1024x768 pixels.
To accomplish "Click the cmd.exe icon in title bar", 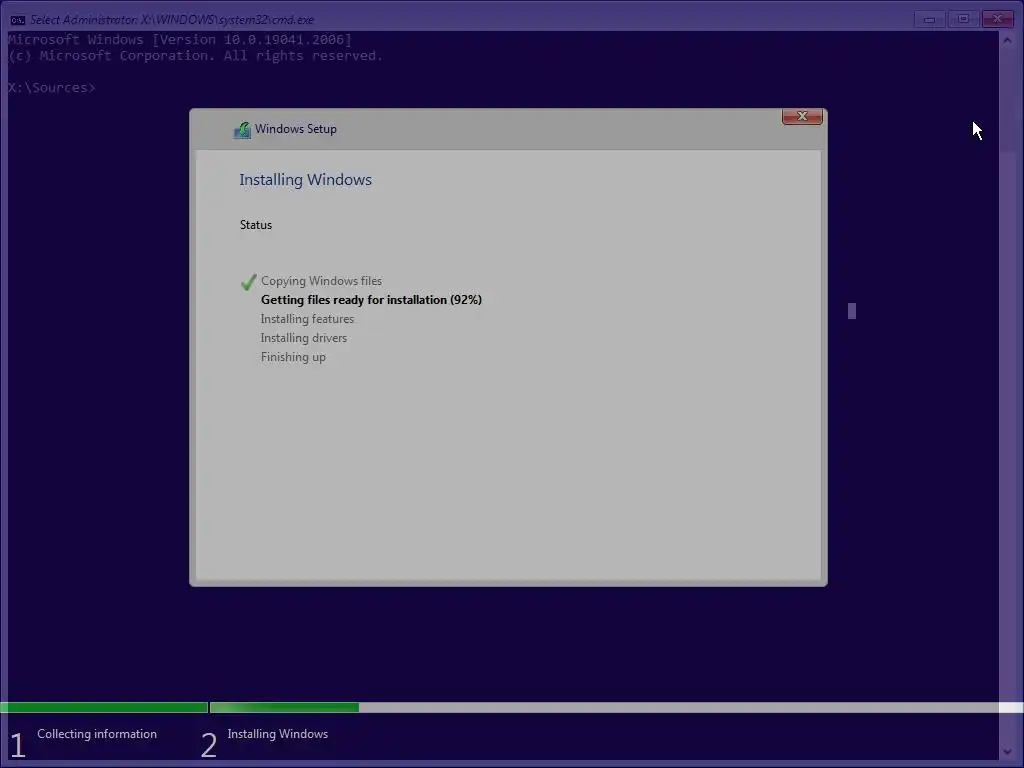I will [x=18, y=20].
